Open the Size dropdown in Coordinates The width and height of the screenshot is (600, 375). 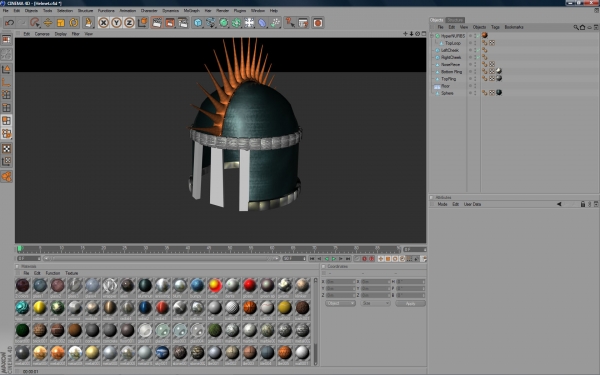click(x=375, y=303)
